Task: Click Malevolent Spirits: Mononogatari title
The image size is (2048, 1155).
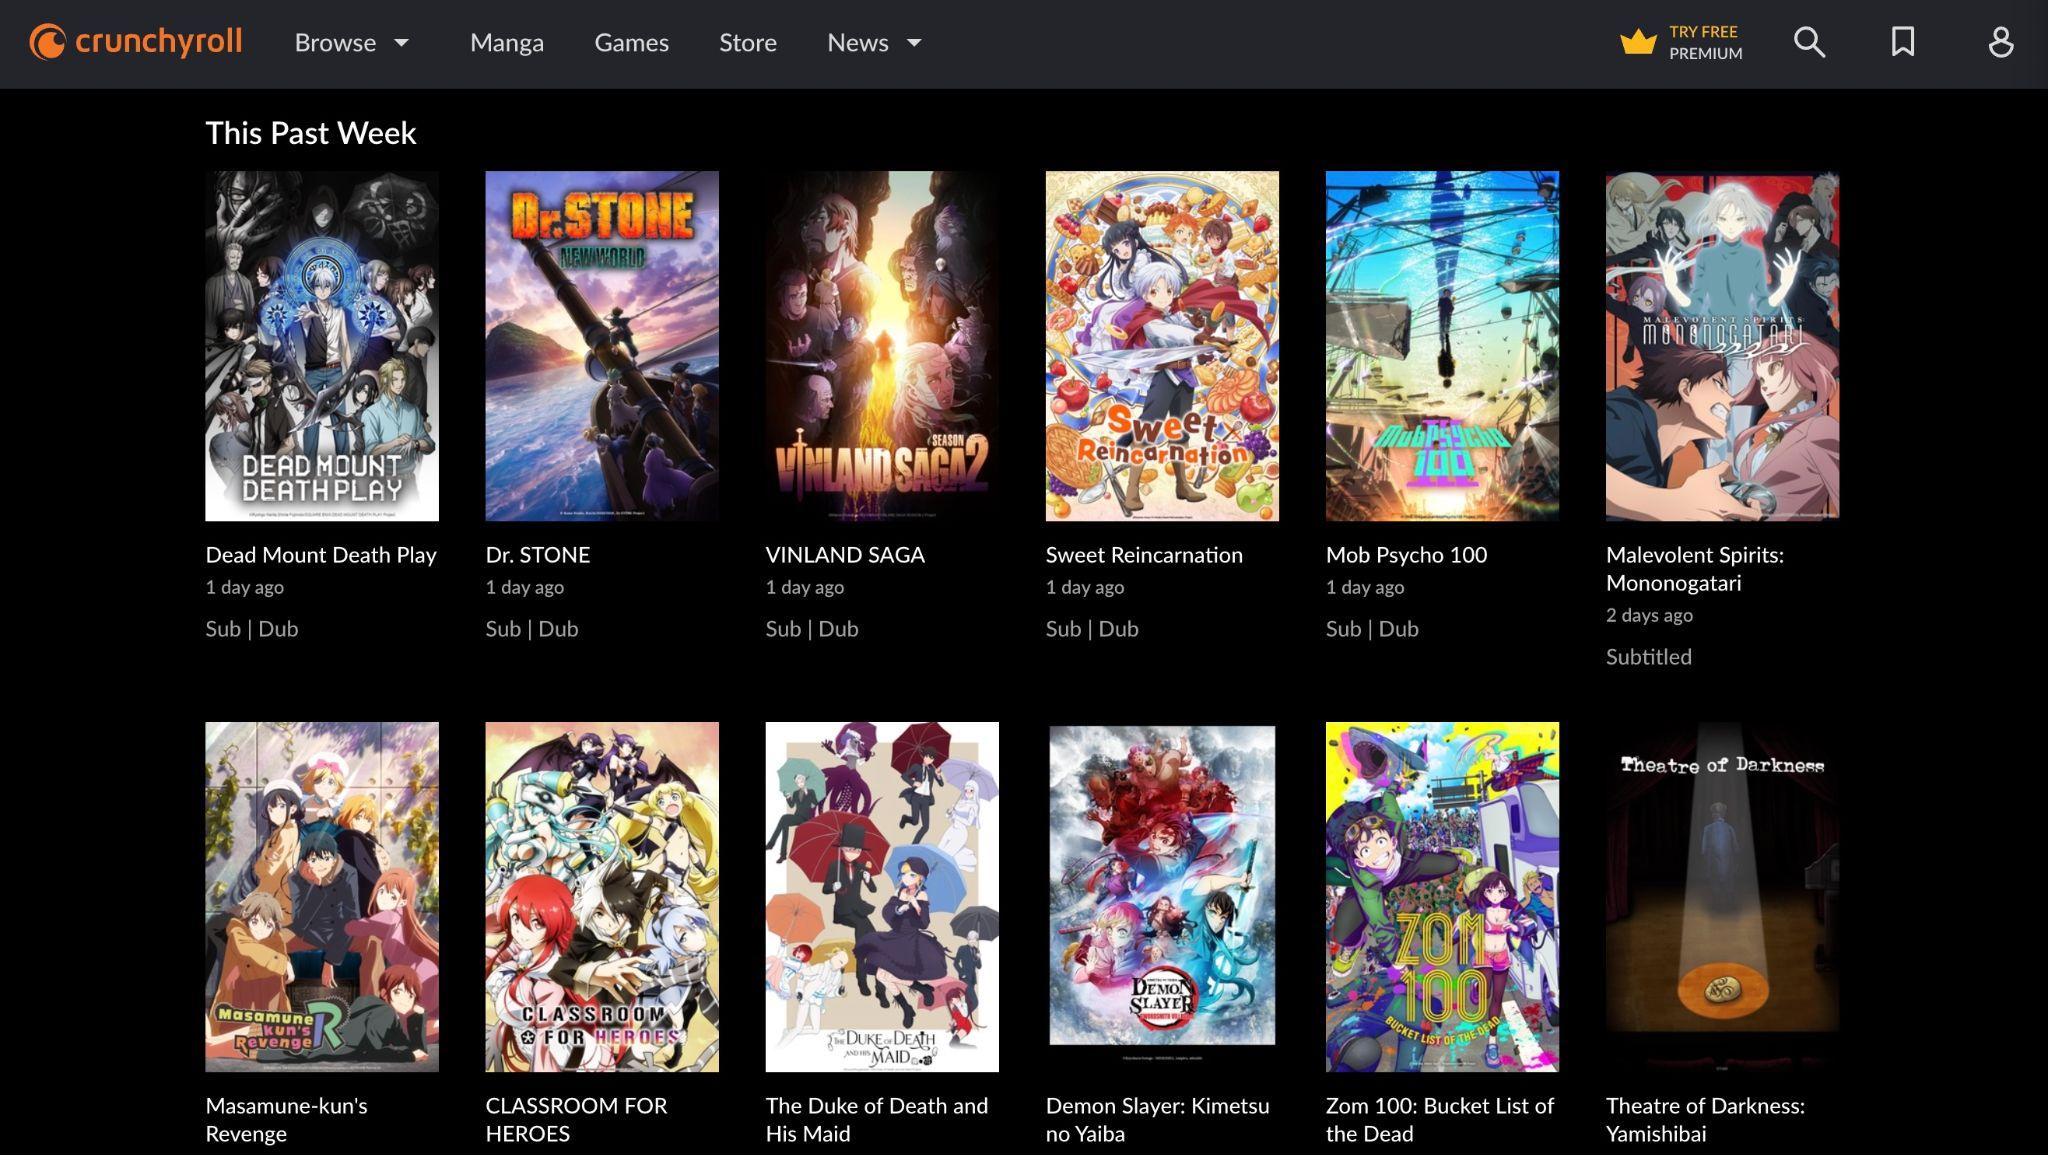Action: 1695,569
